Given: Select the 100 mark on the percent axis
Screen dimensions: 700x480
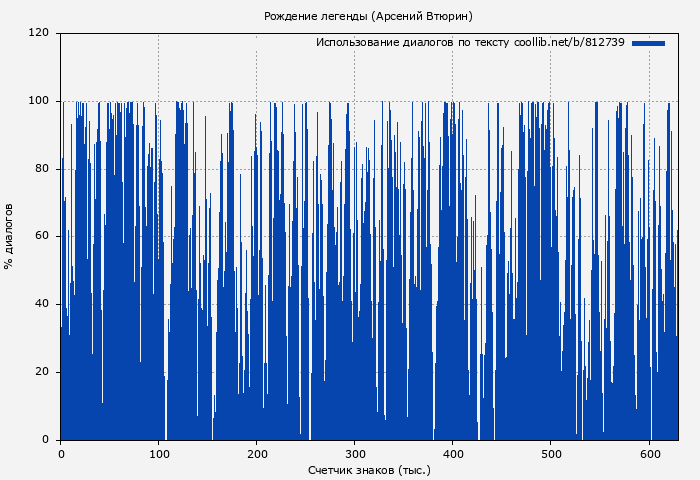Looking at the screenshot, I should [39, 101].
